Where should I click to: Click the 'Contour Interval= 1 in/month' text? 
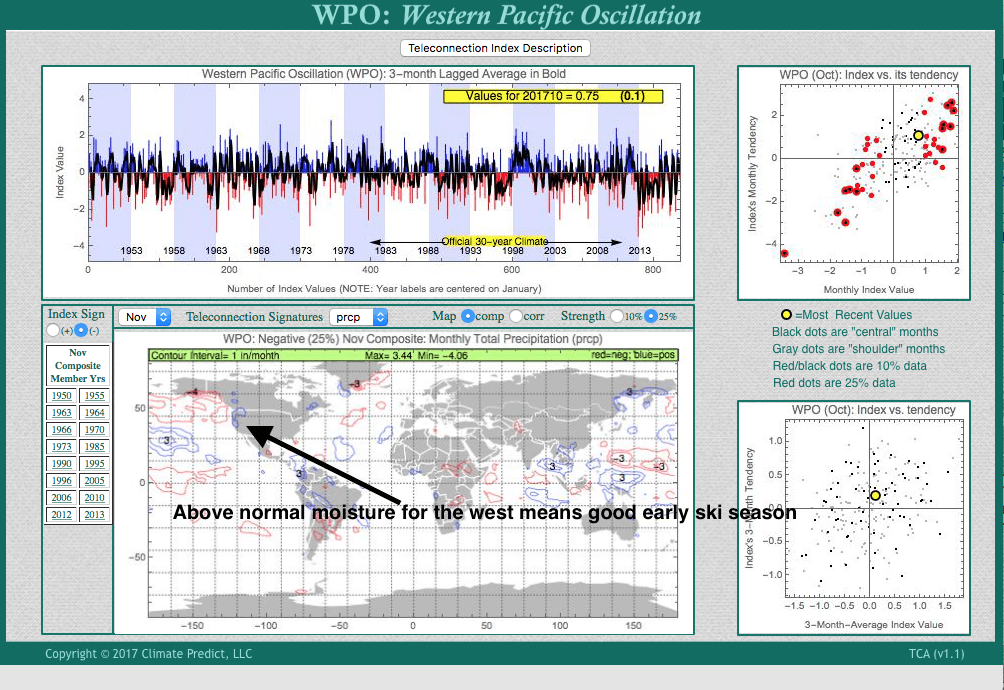click(215, 355)
